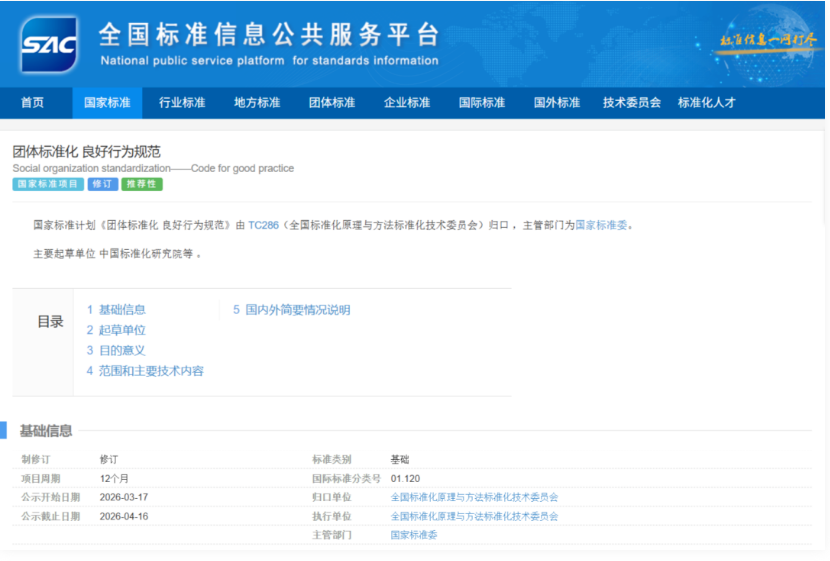
Task: Open the 归口单位 committee link
Action: pyautogui.click(x=474, y=497)
